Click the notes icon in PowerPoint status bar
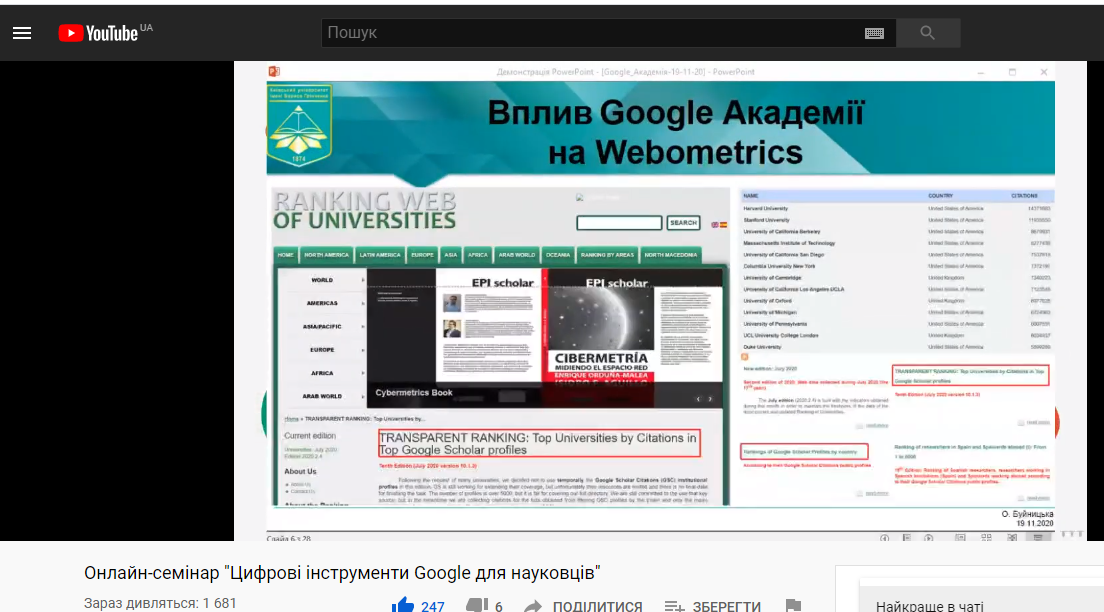Image resolution: width=1104 pixels, height=612 pixels. (x=907, y=537)
